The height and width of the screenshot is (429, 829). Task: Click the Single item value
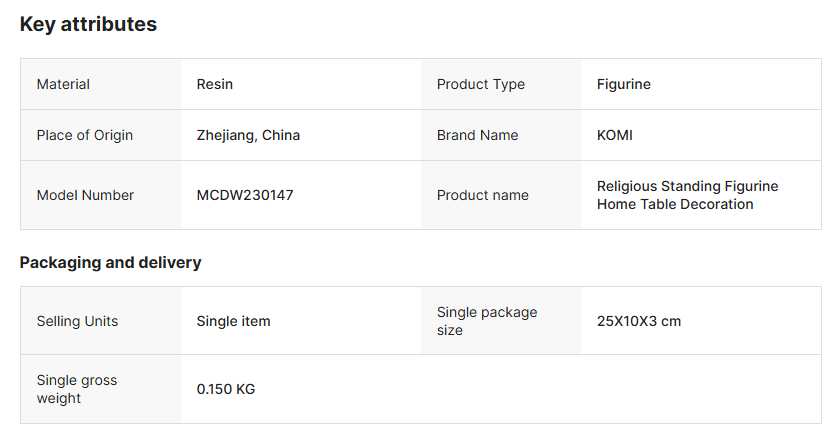pos(233,321)
